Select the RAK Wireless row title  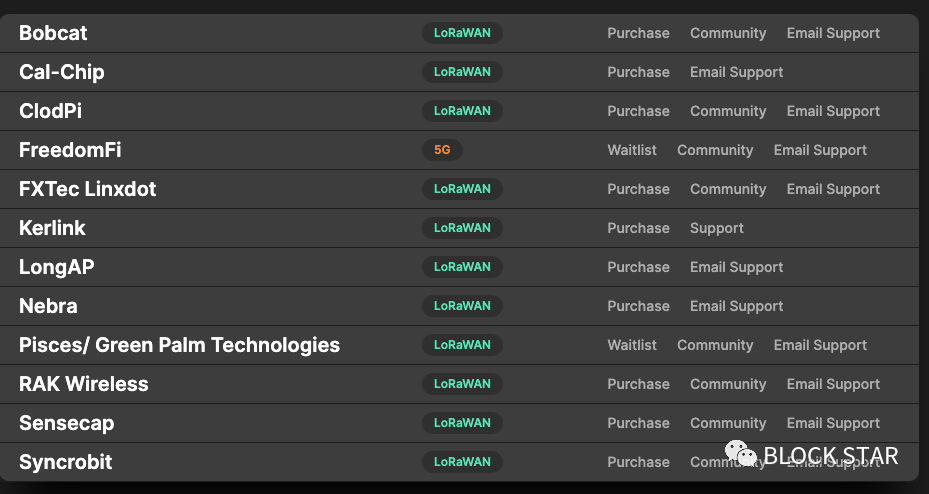(x=84, y=384)
